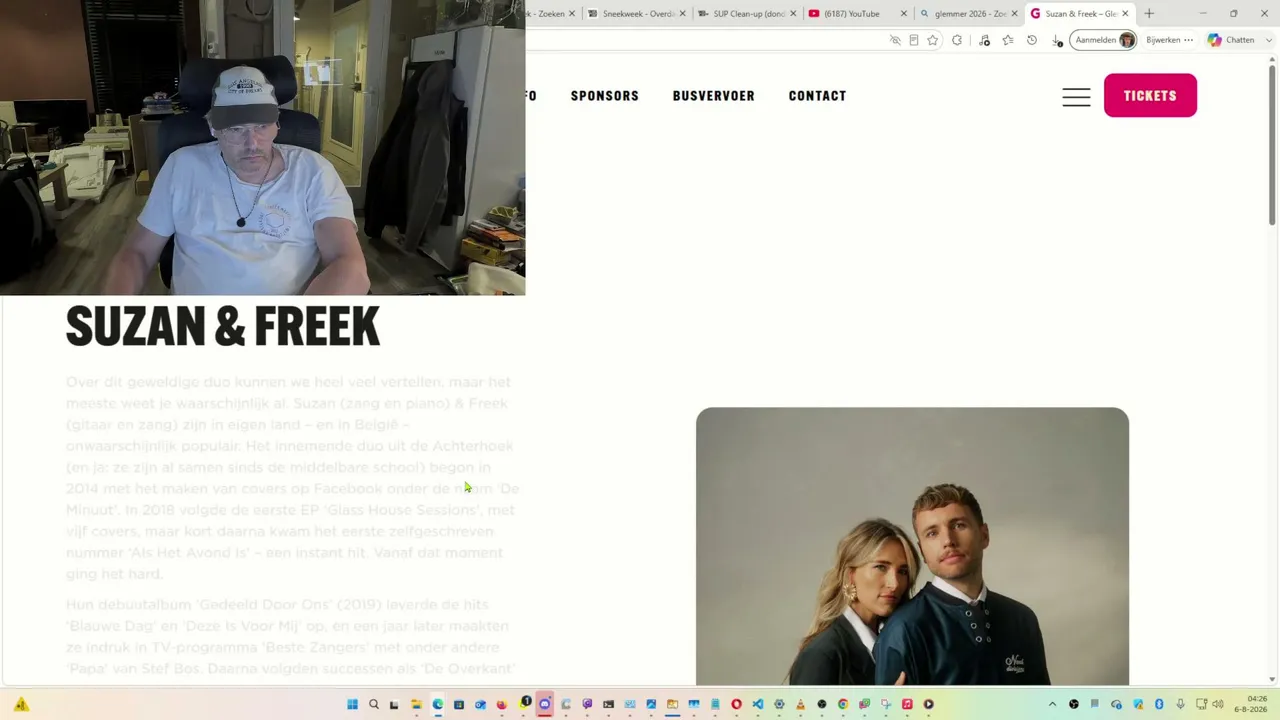Image resolution: width=1280 pixels, height=720 pixels.
Task: Switch to the SUP Clean-up tab
Action: coord(748,14)
